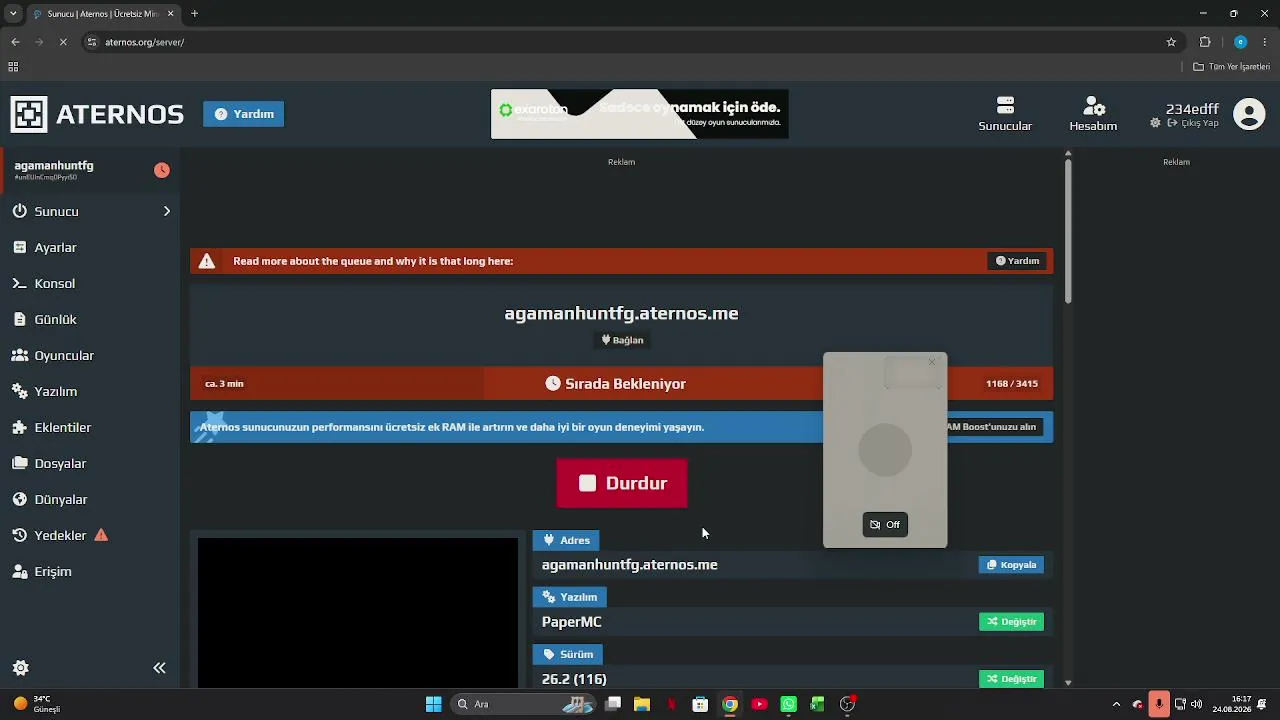Open Sunucular servers list
1280x720 pixels.
tap(1005, 114)
